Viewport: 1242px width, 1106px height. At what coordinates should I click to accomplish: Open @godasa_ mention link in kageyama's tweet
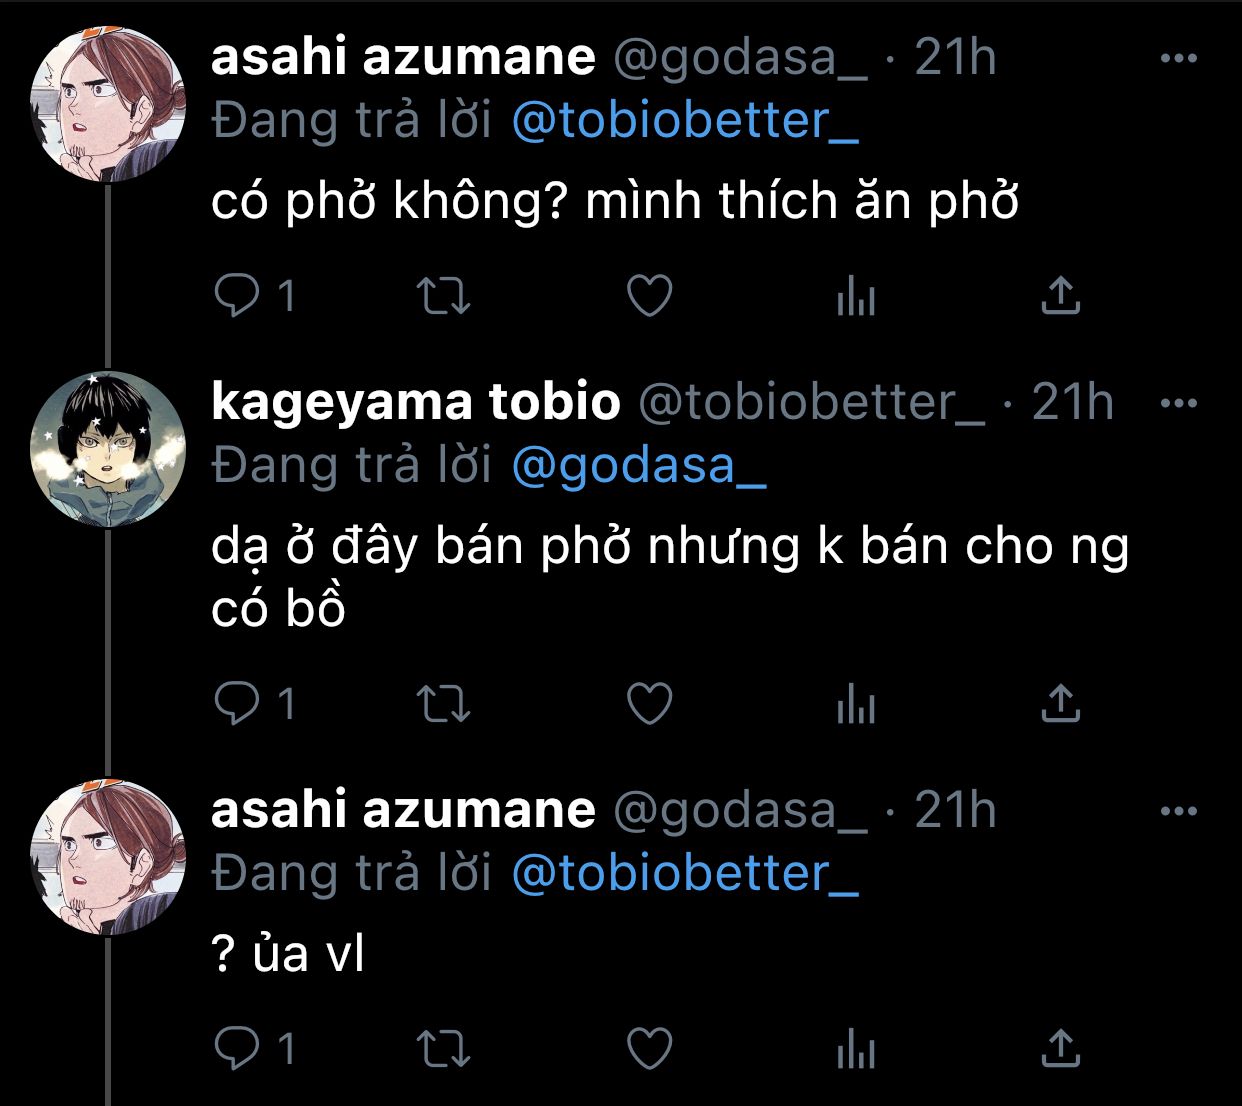[x=639, y=466]
